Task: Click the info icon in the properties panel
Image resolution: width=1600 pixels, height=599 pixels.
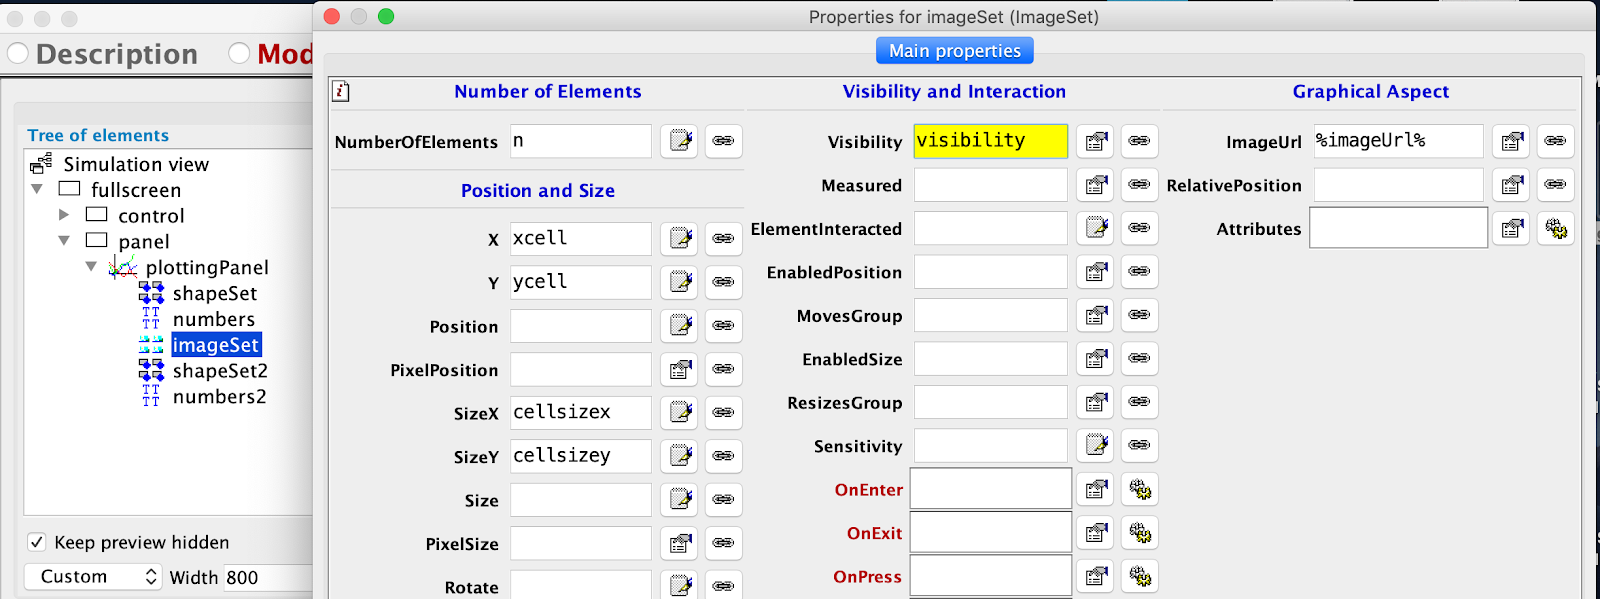Action: [341, 92]
